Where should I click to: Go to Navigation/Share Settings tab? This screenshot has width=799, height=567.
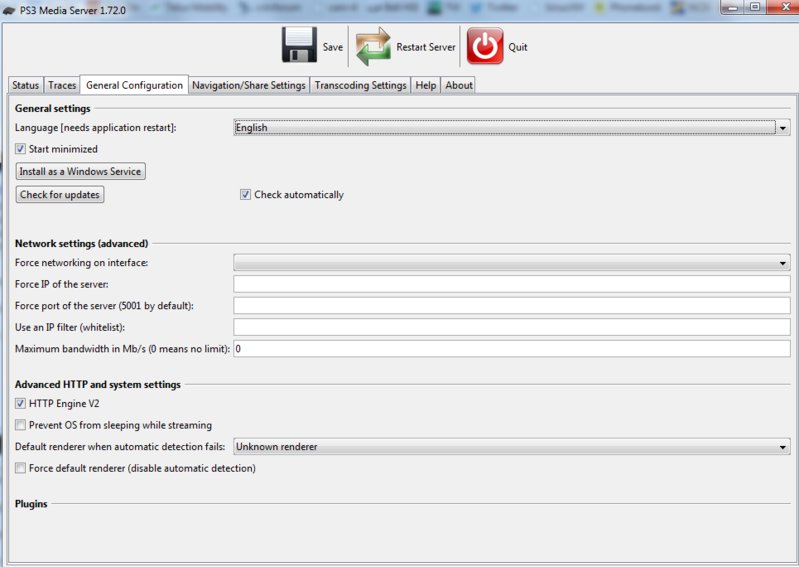coord(249,85)
